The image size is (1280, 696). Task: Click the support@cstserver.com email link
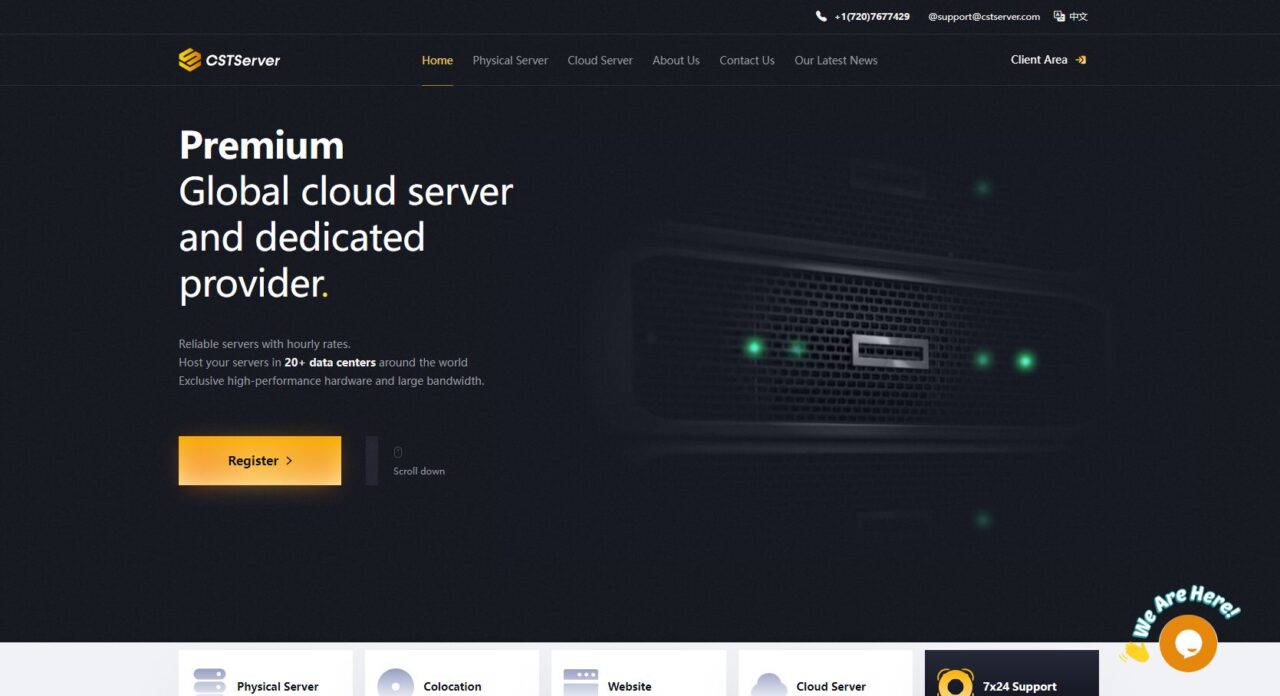tap(984, 17)
